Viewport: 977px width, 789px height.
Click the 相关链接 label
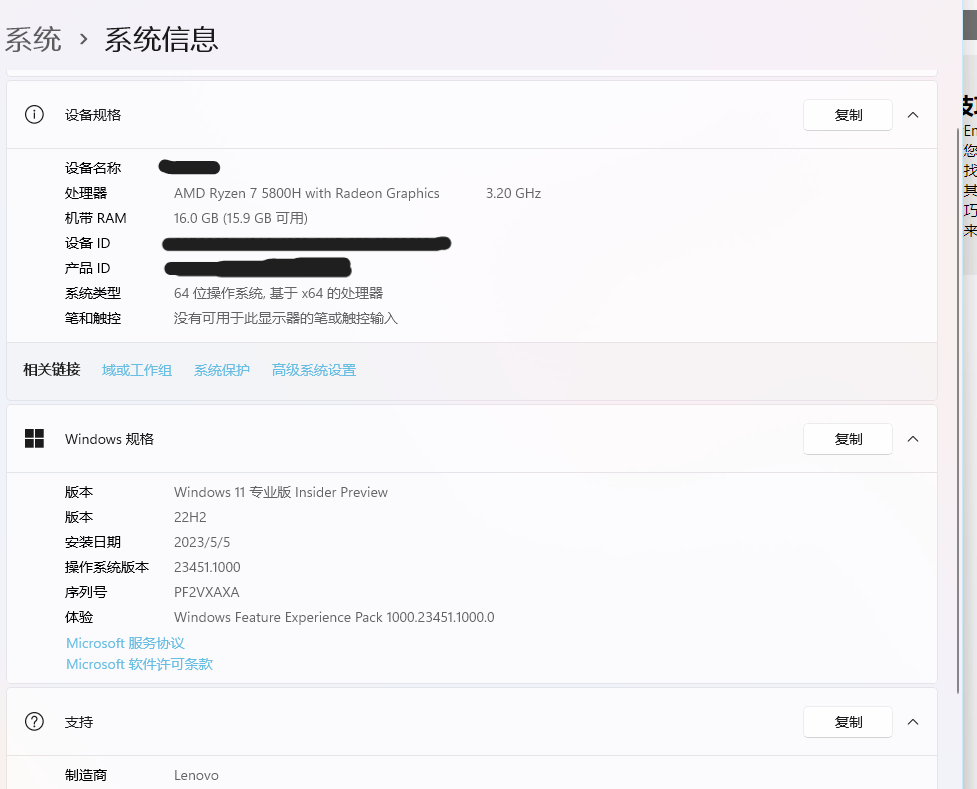52,370
